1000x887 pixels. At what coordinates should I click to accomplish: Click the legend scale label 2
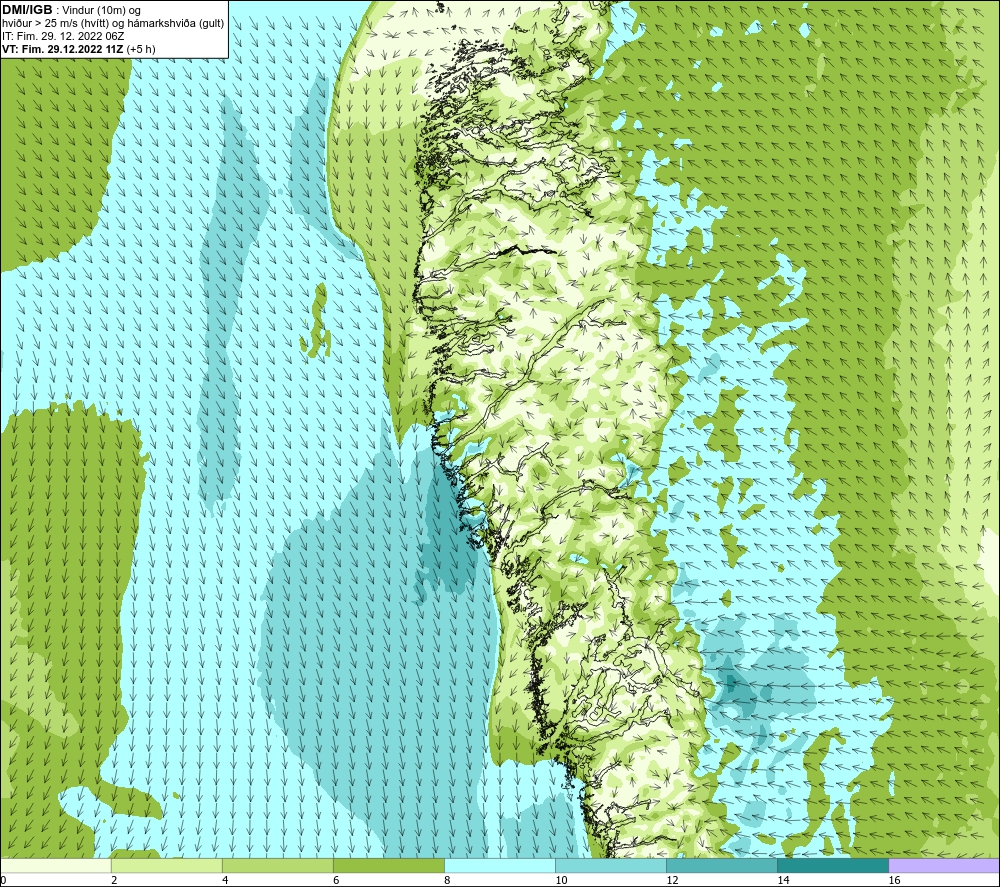coord(114,880)
